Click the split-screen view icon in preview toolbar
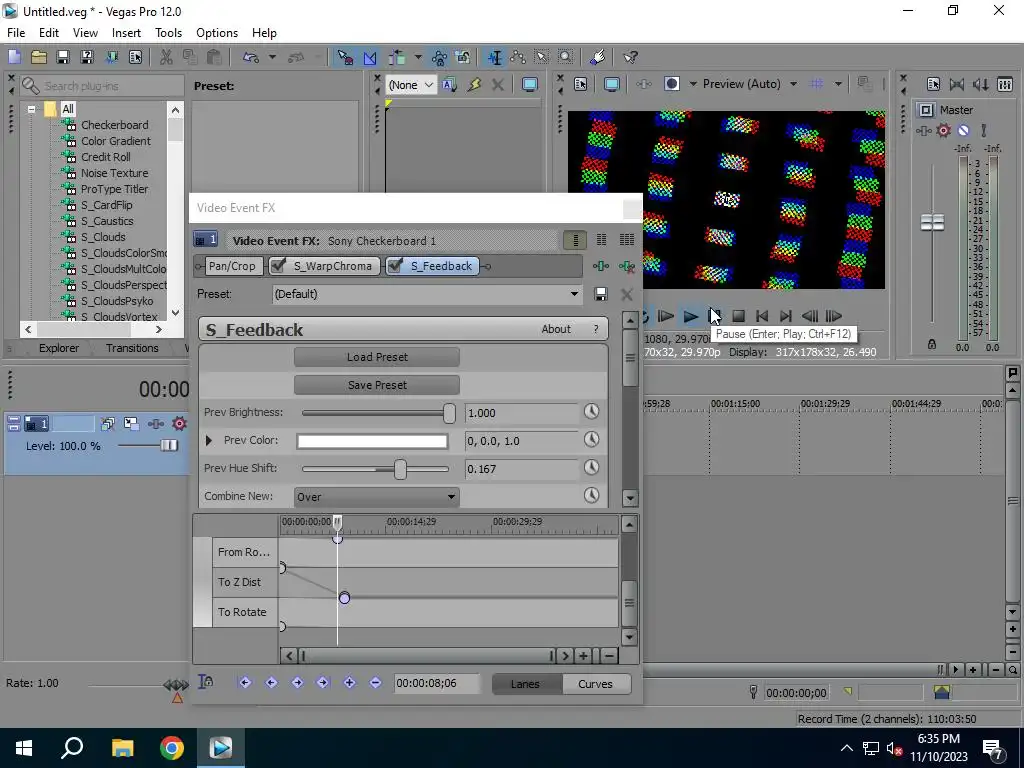Image resolution: width=1024 pixels, height=768 pixels. pyautogui.click(x=671, y=84)
